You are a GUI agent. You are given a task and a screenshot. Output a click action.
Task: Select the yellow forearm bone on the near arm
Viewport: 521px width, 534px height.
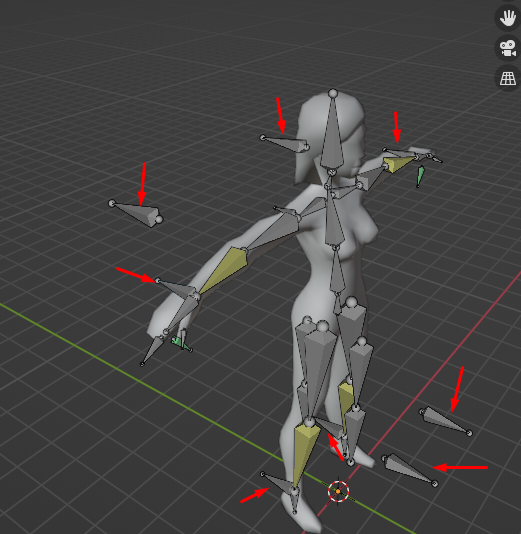click(224, 270)
